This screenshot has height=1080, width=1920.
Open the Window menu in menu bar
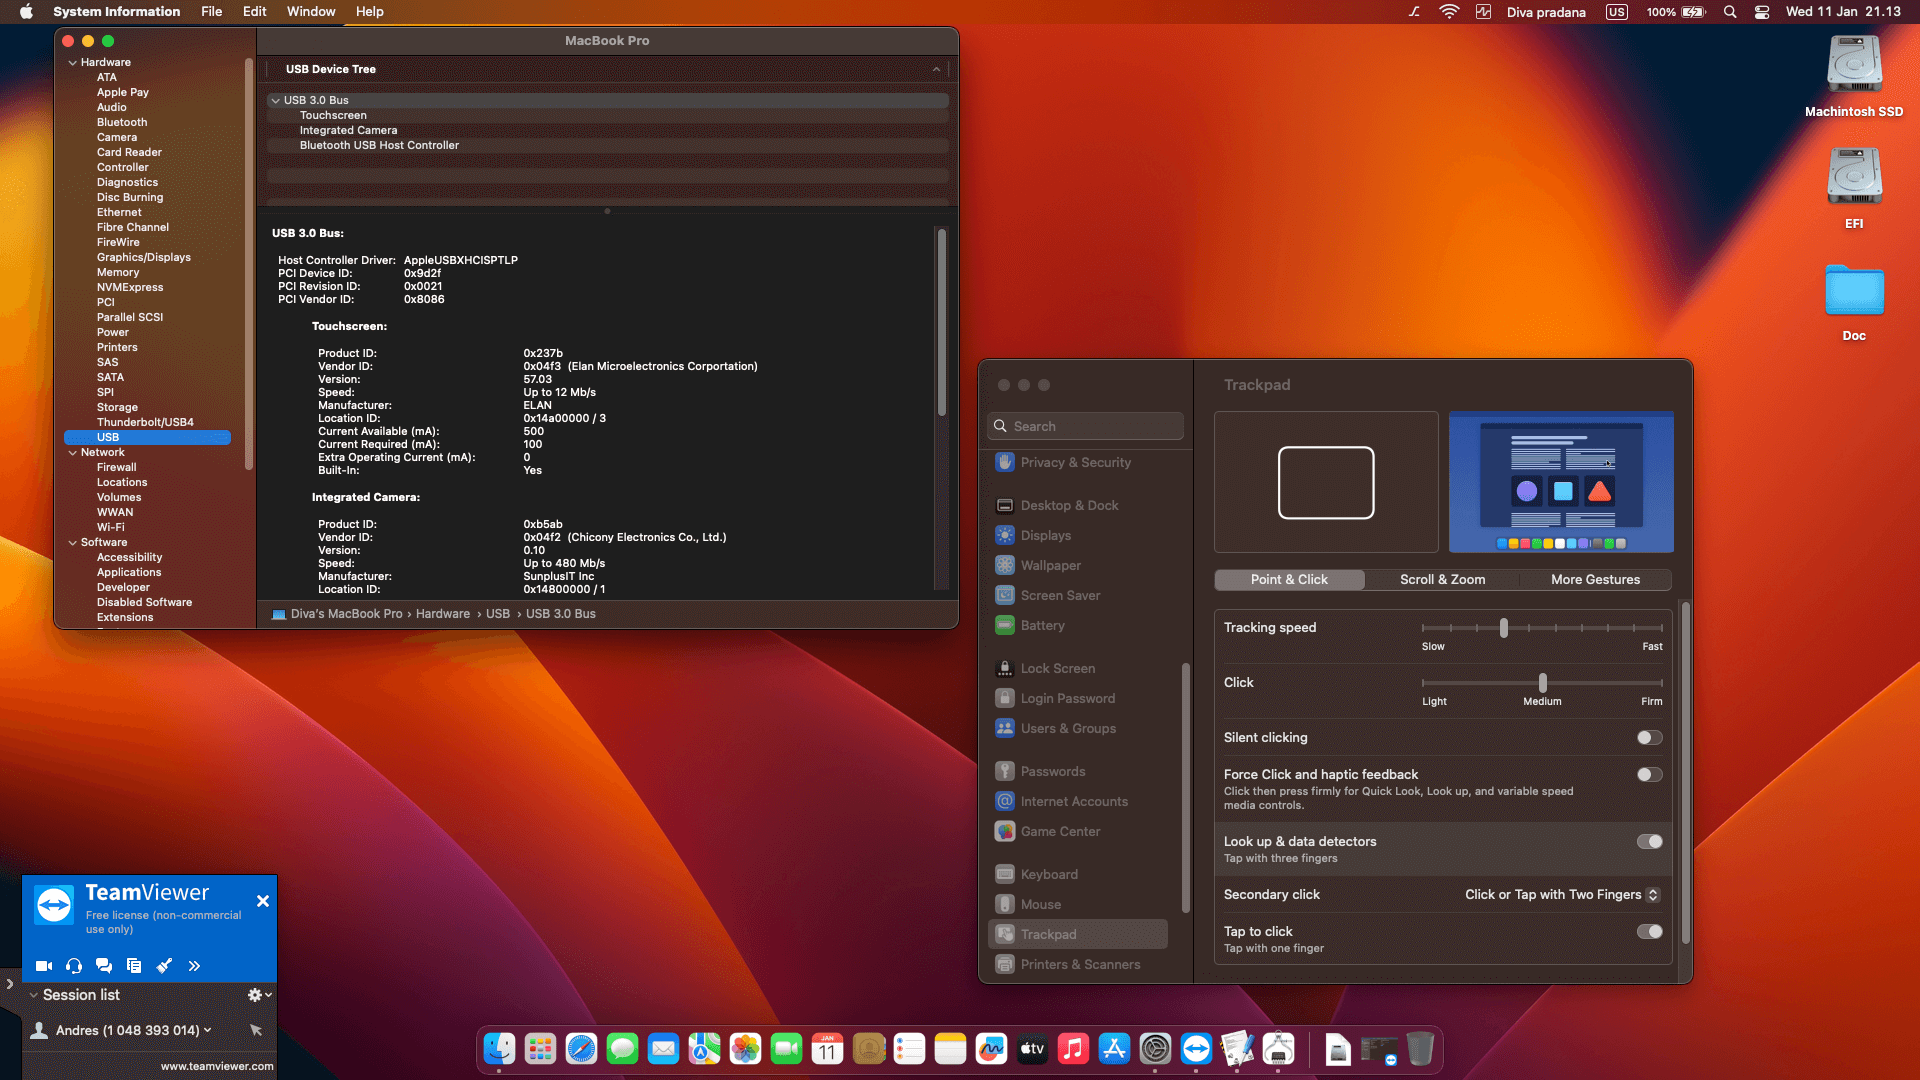pos(310,11)
